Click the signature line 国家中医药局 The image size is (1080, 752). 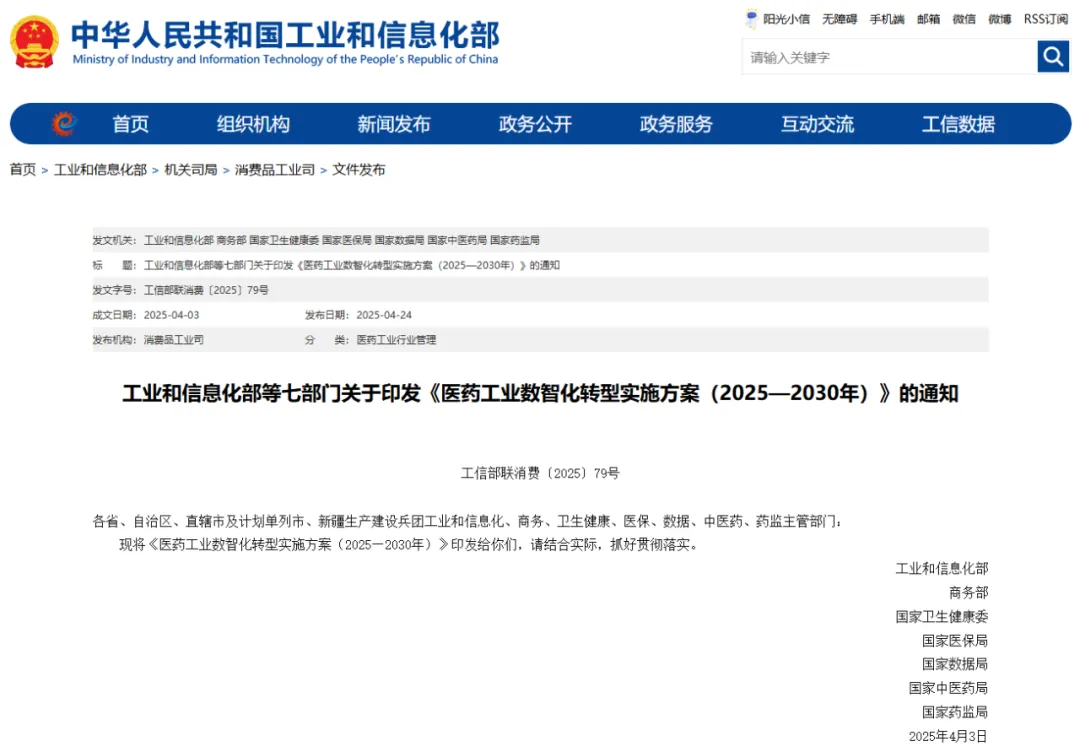point(948,688)
